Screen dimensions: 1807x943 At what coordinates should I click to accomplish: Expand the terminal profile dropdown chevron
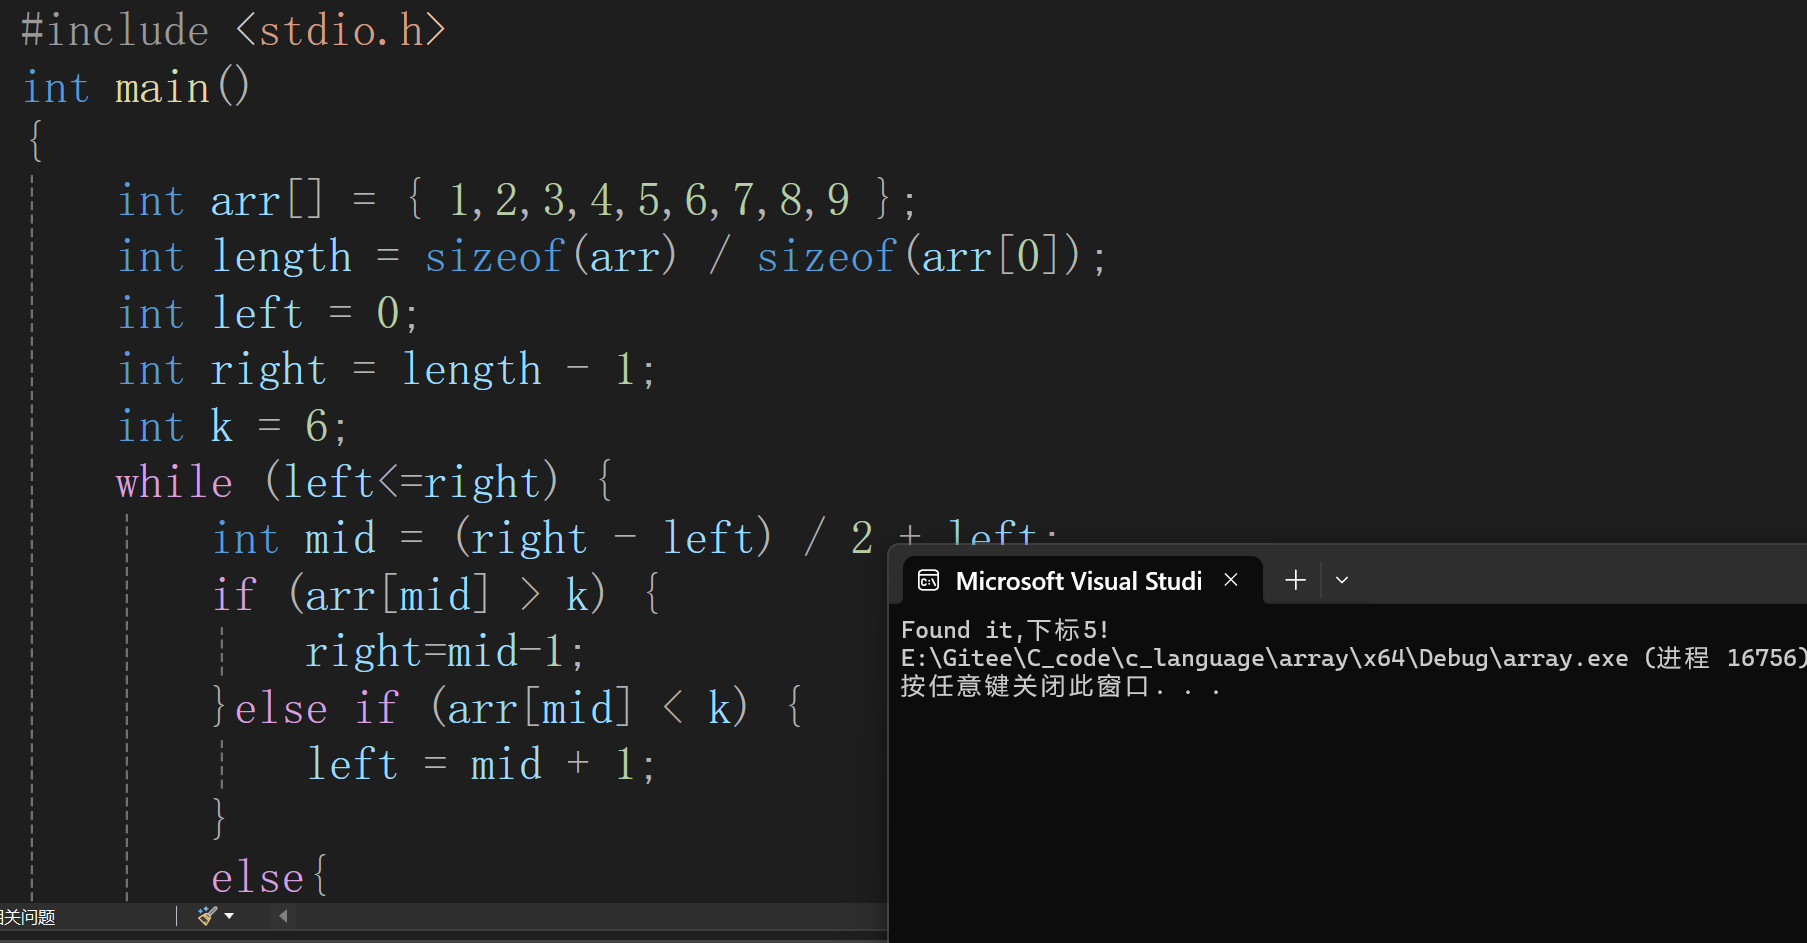click(x=1342, y=580)
